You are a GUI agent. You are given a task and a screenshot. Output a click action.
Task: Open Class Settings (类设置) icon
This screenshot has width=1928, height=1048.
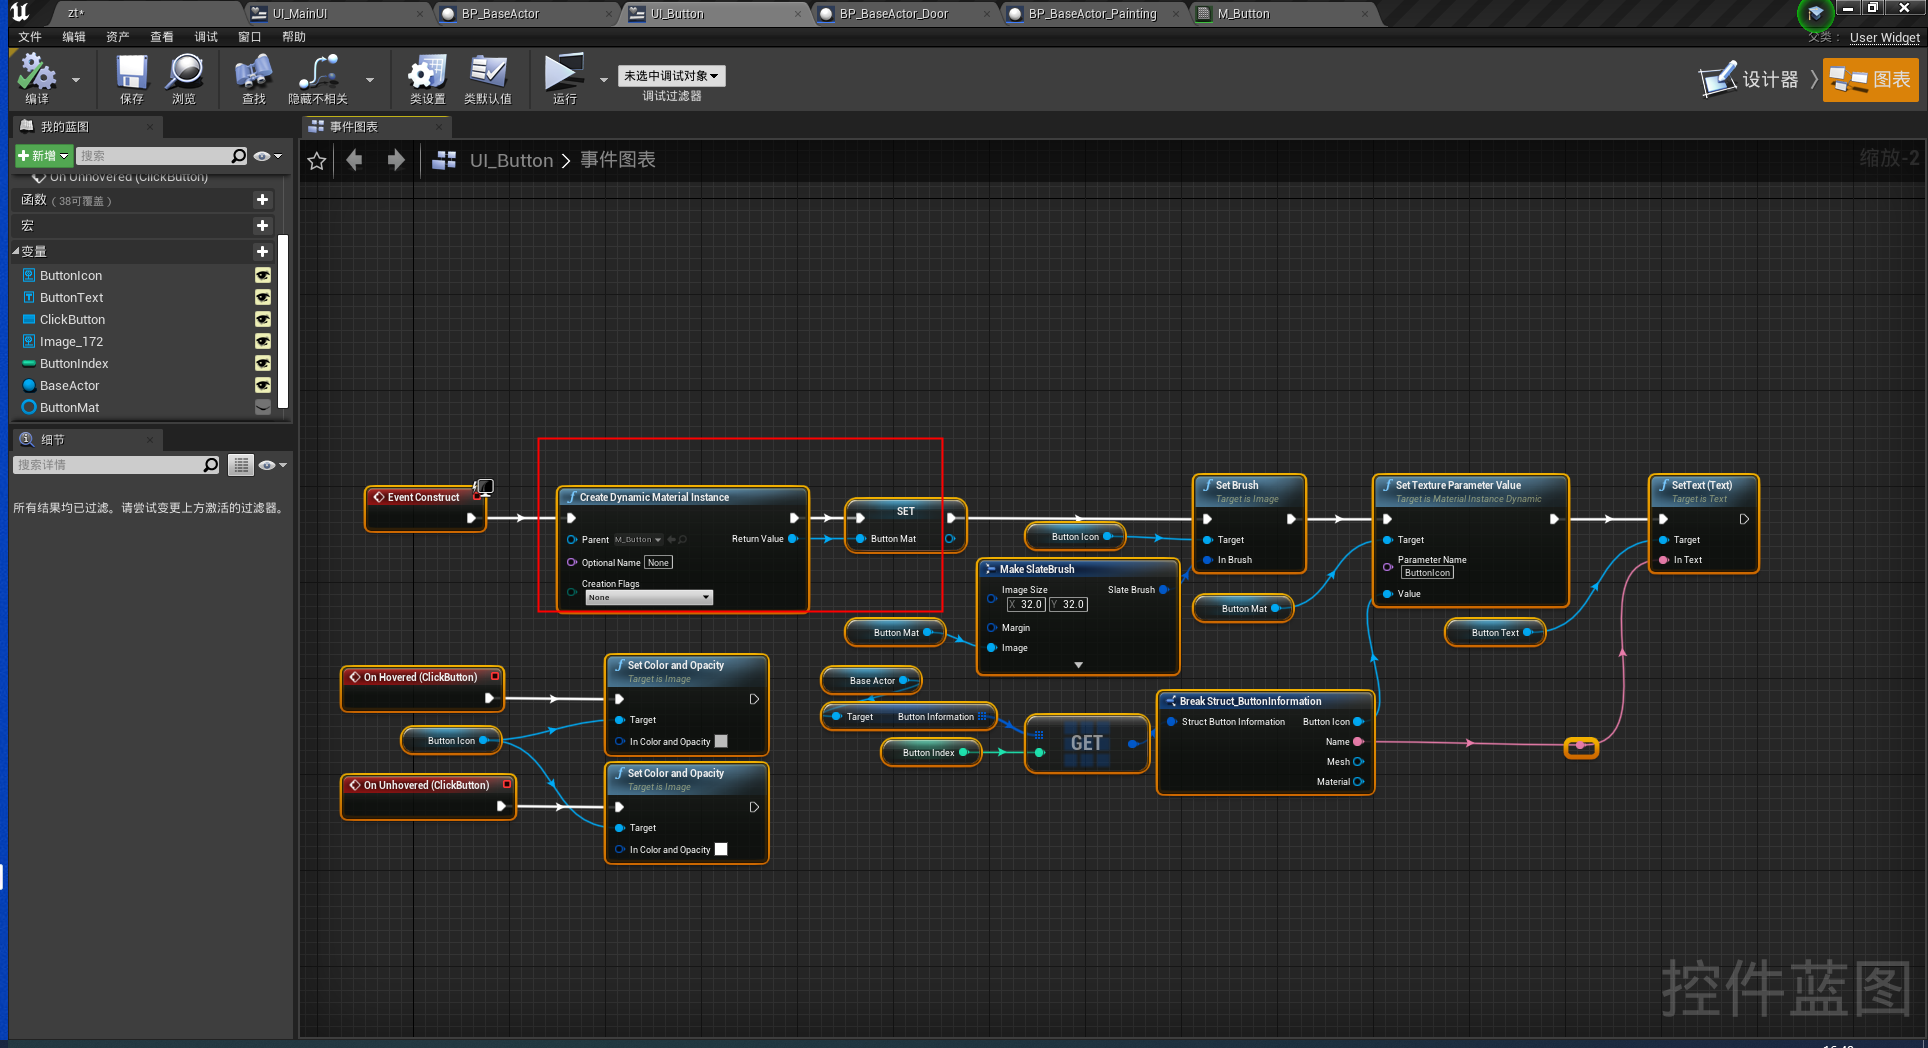(427, 72)
